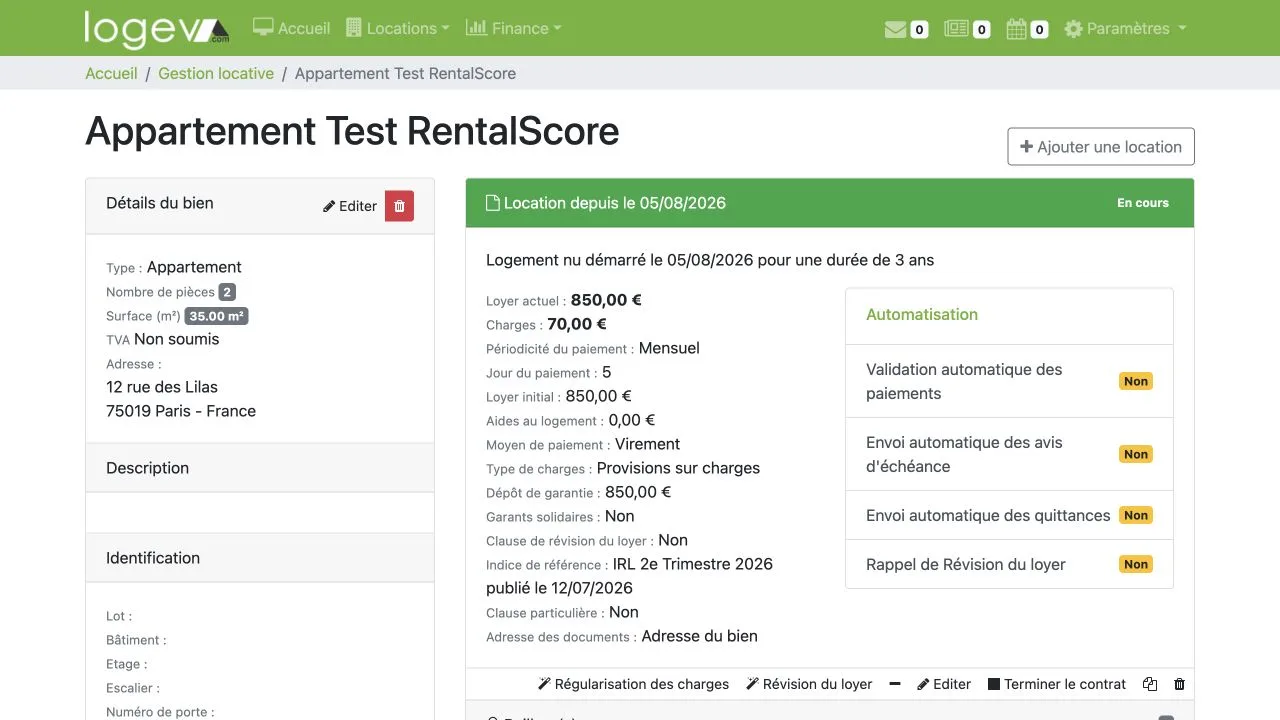Toggle Rappel de Révision du loyer

(1136, 564)
